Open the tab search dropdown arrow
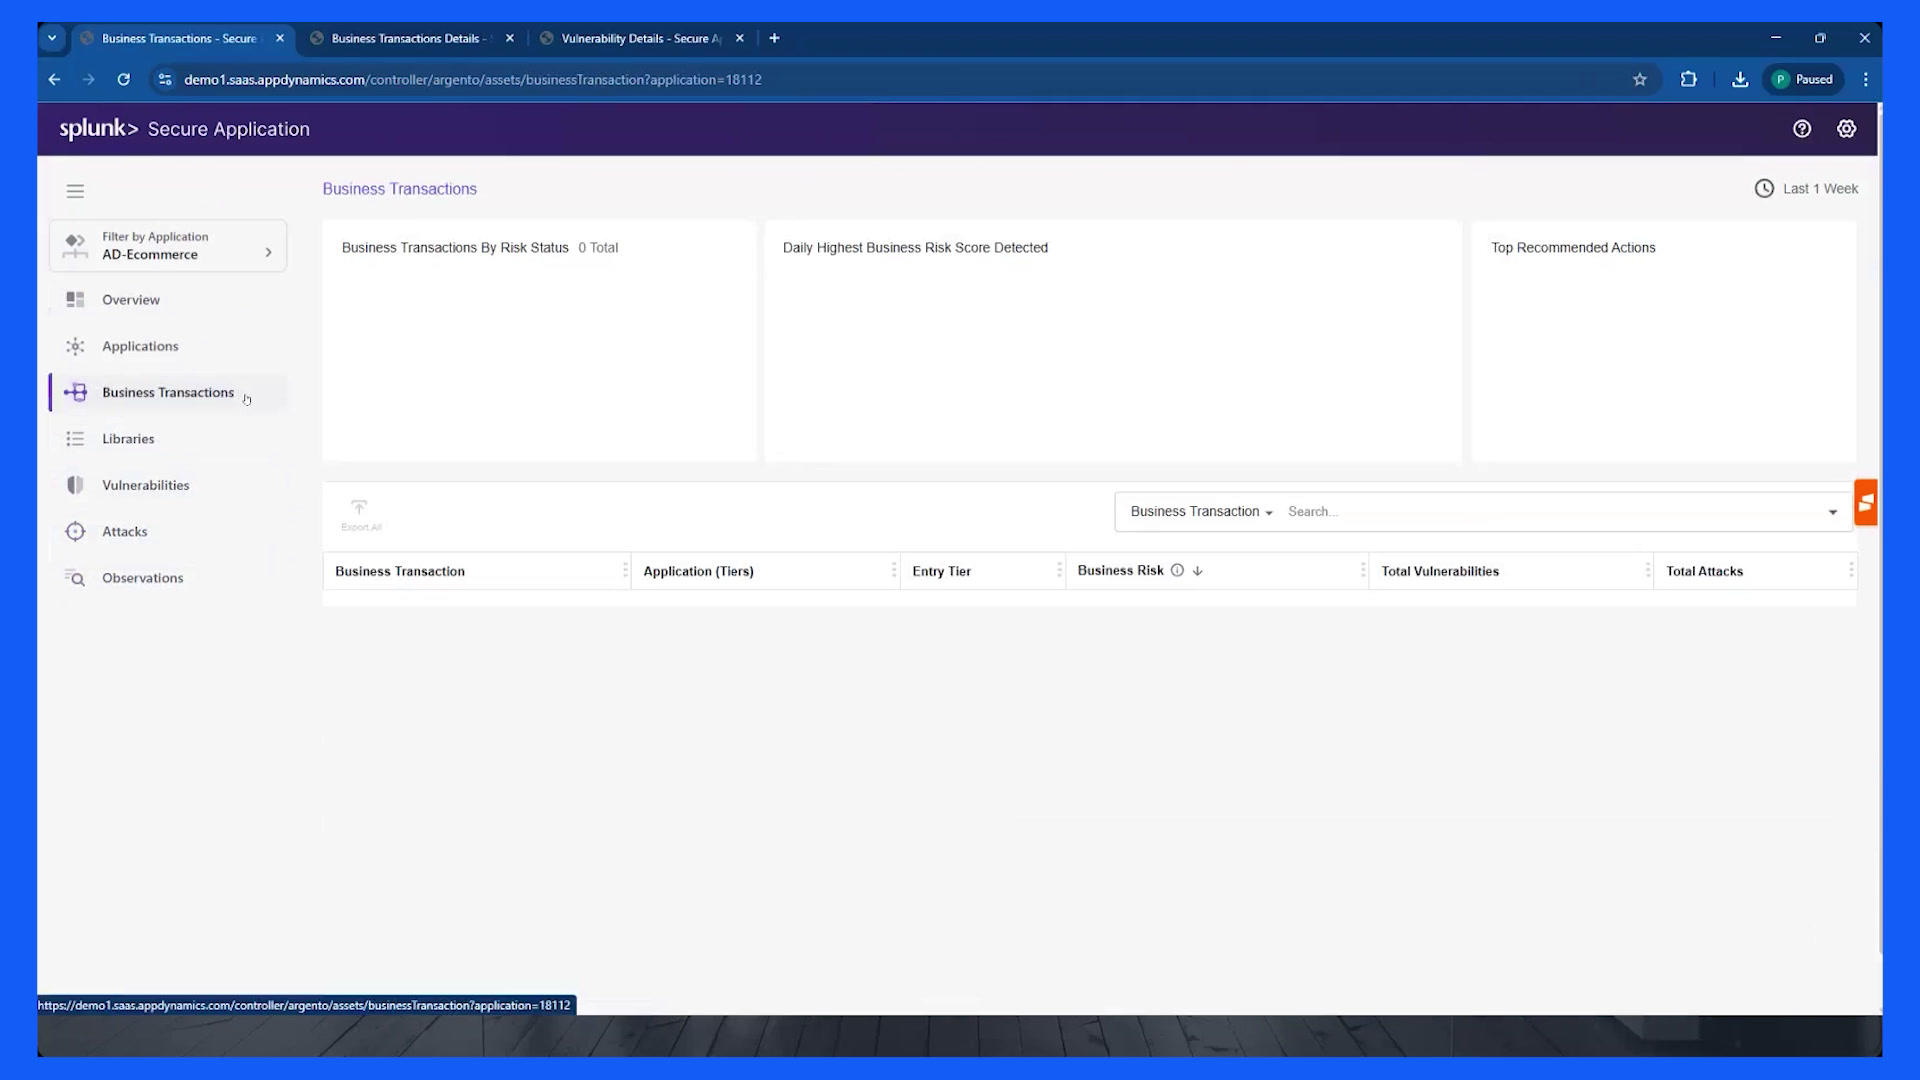 (52, 39)
